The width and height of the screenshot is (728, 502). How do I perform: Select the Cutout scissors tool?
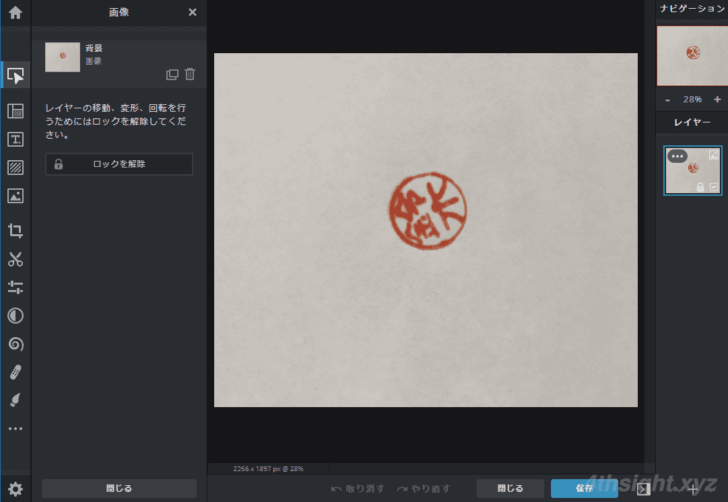15,260
